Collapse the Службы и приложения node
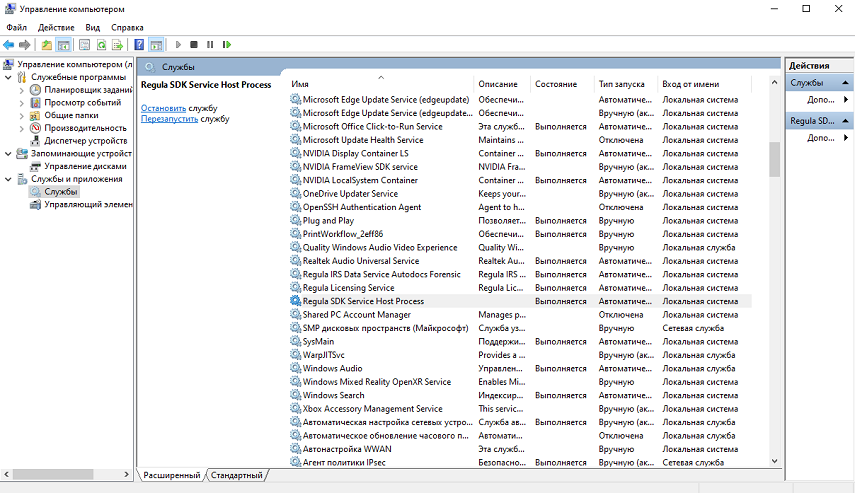Viewport: 855px width, 493px height. (8, 179)
